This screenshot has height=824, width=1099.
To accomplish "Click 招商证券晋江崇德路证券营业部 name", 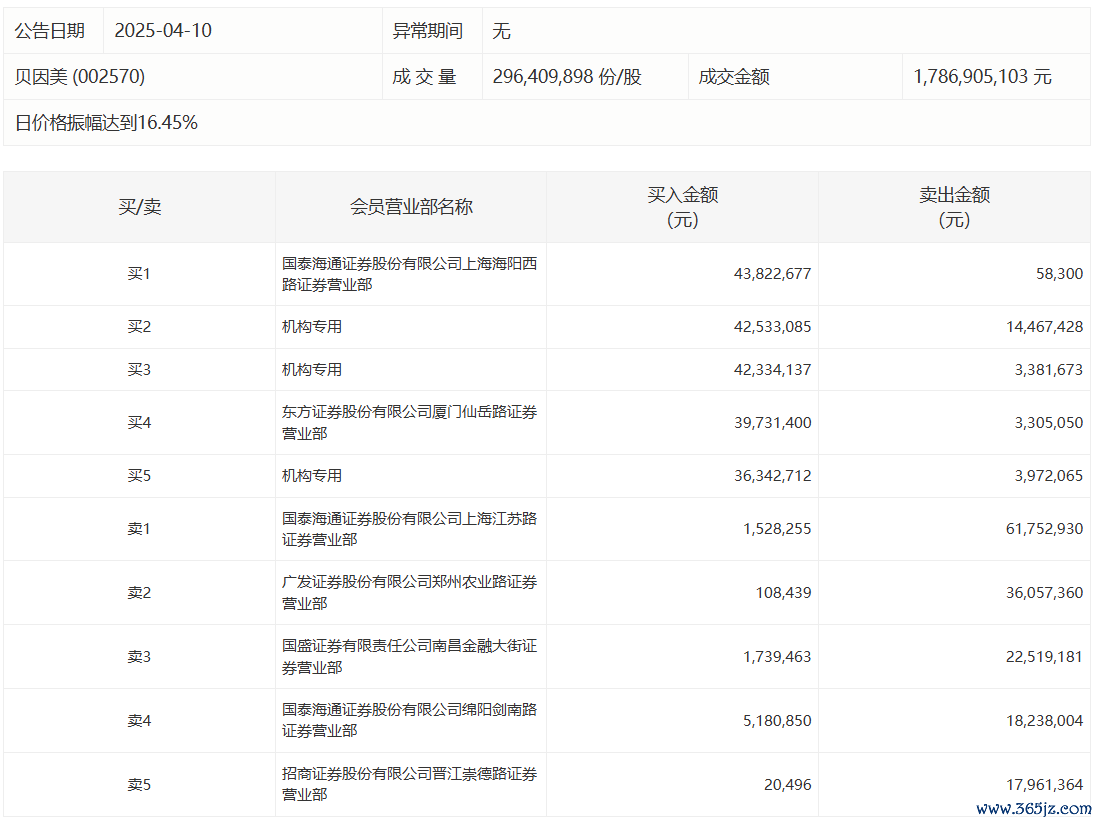I will (409, 784).
